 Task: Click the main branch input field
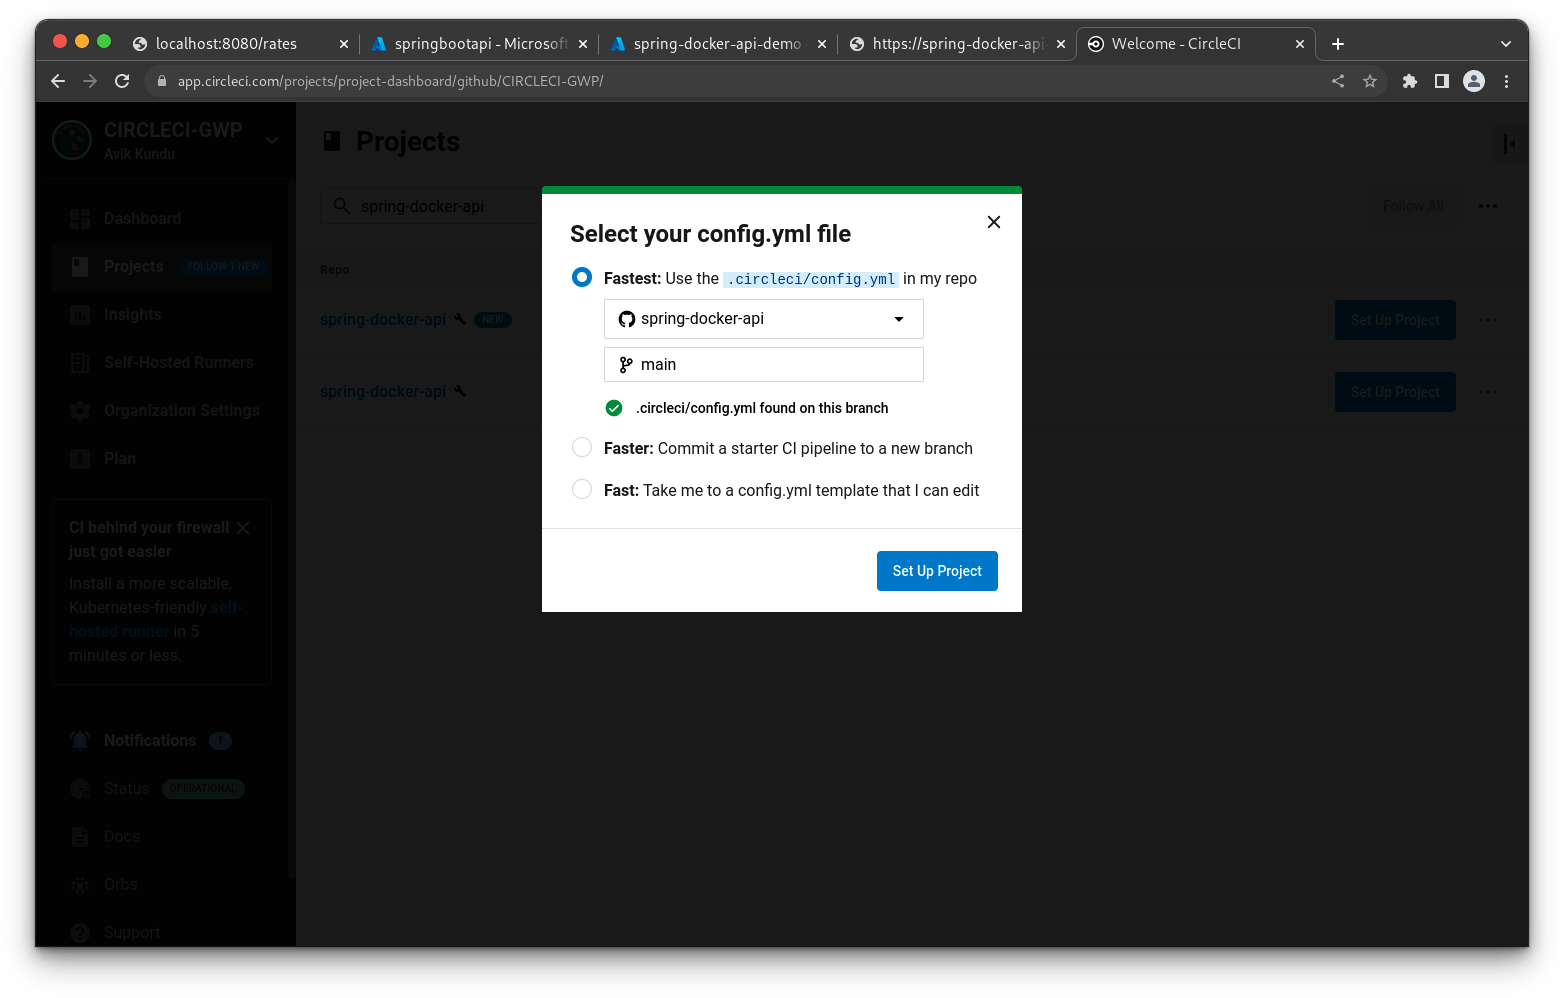[763, 365]
